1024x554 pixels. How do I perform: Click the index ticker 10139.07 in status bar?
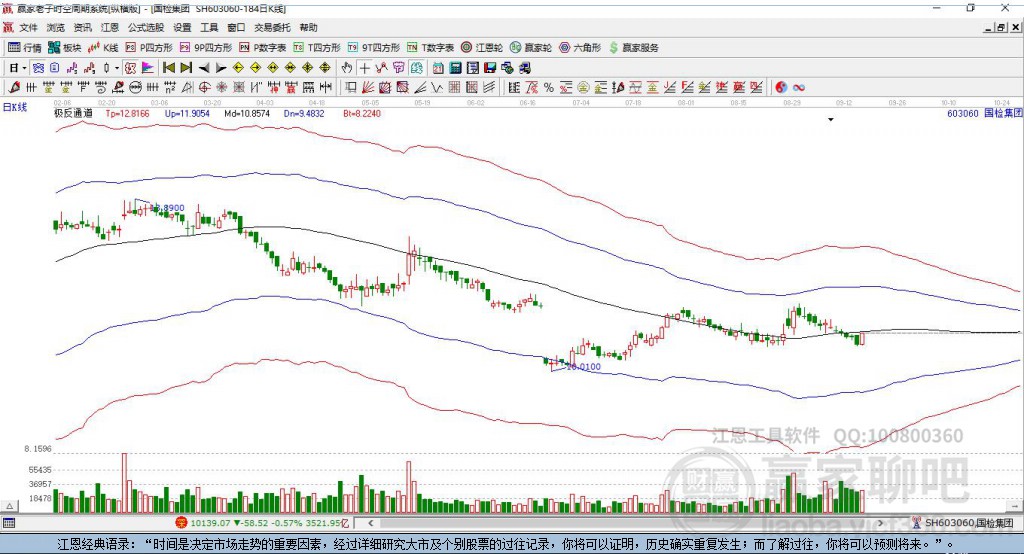coord(211,523)
